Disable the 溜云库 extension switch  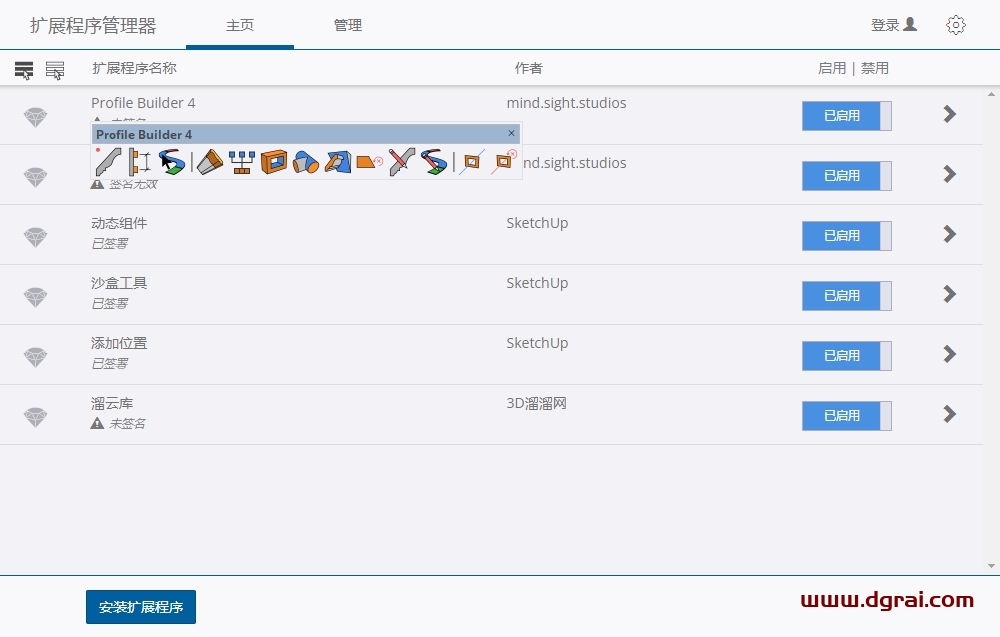pos(846,415)
